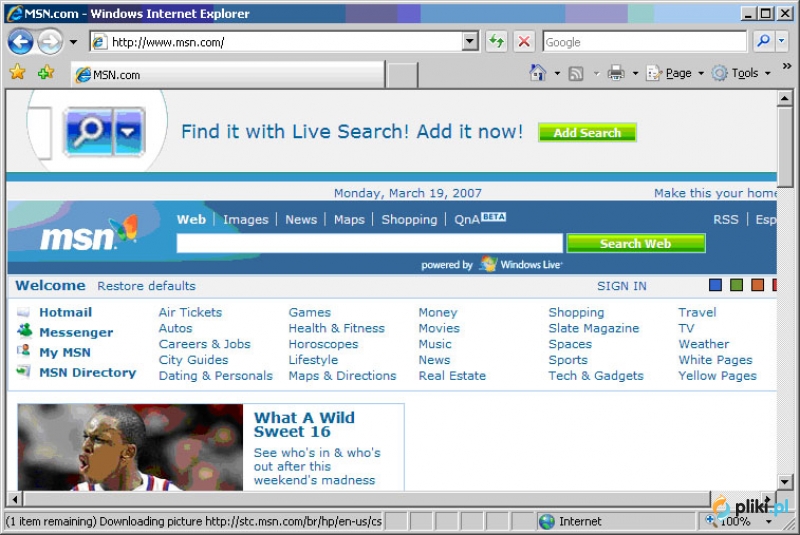The width and height of the screenshot is (800, 535).
Task: Refresh the page with green arrows icon
Action: [x=496, y=42]
